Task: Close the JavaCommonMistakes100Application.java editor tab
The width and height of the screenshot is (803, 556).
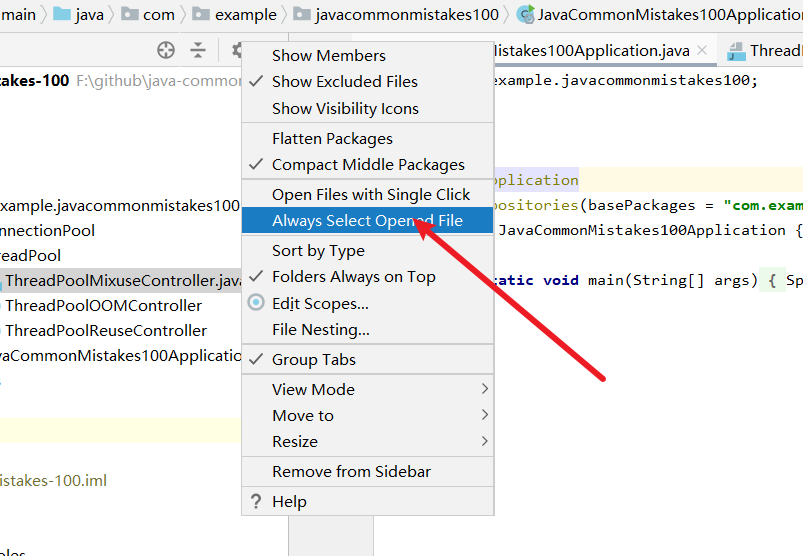Action: [702, 51]
